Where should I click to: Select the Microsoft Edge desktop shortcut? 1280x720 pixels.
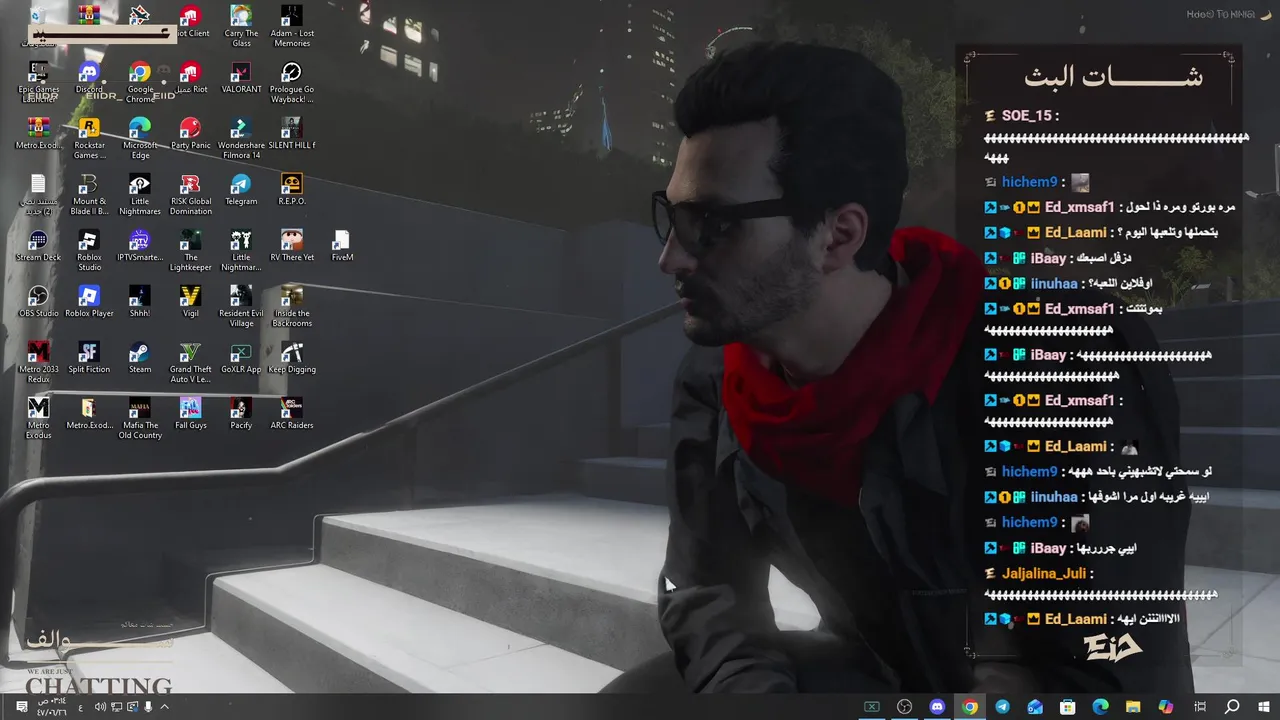pyautogui.click(x=140, y=138)
